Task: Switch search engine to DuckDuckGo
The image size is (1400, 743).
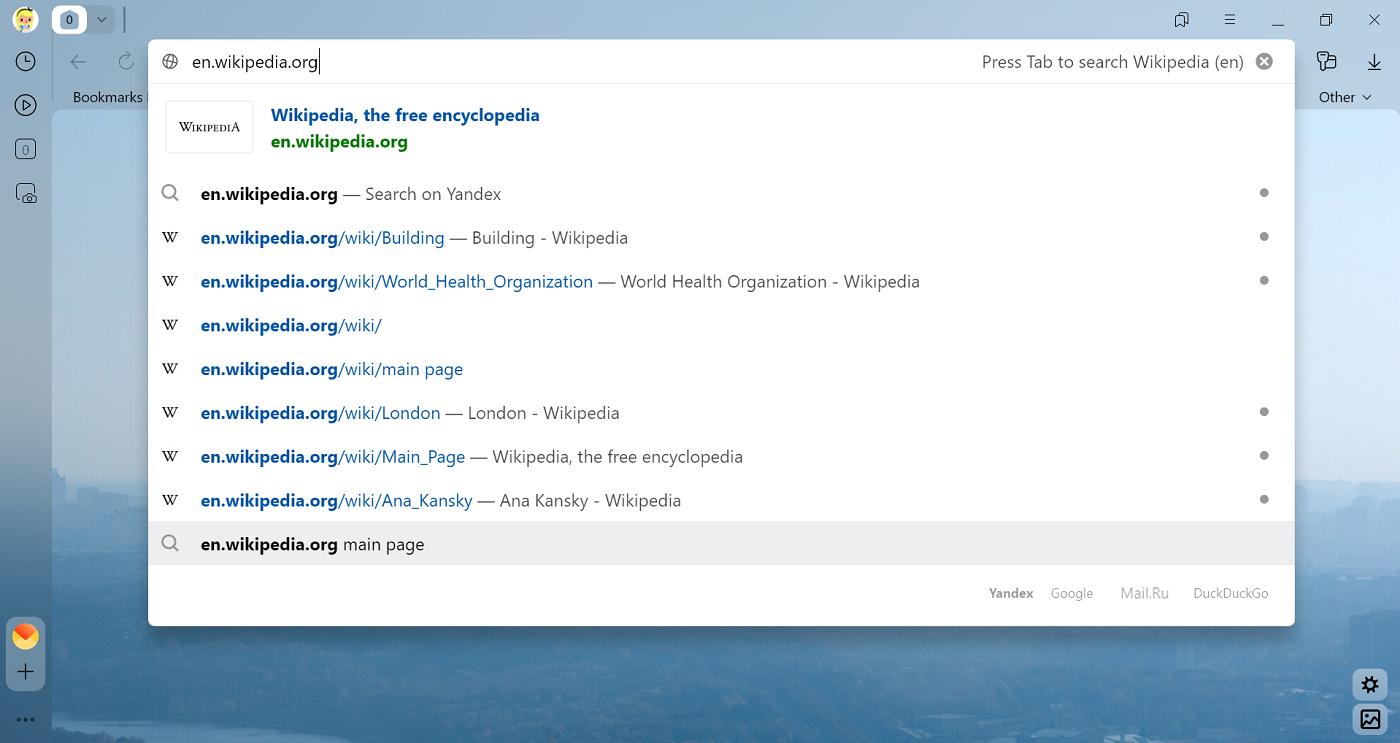Action: pos(1230,593)
